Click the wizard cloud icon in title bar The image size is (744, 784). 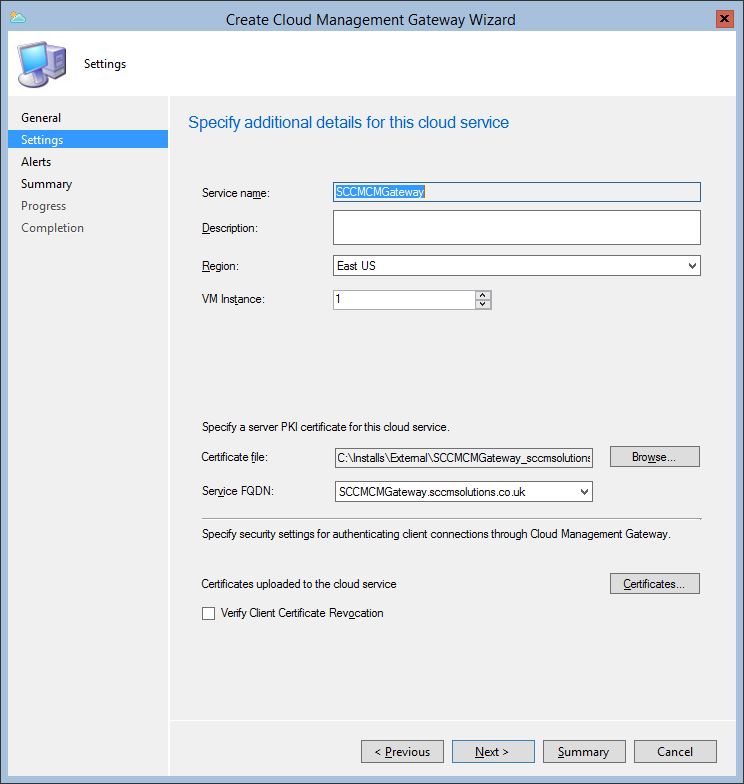point(18,18)
